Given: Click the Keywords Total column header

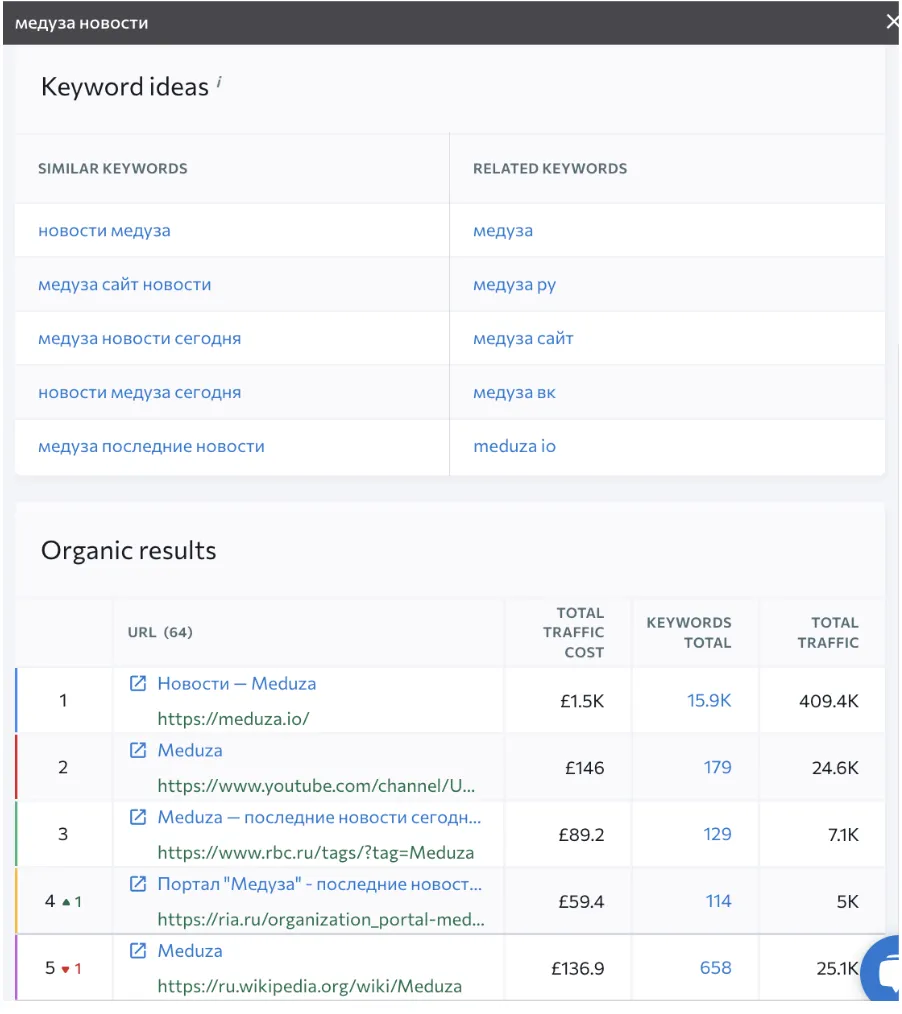Looking at the screenshot, I should (x=689, y=632).
